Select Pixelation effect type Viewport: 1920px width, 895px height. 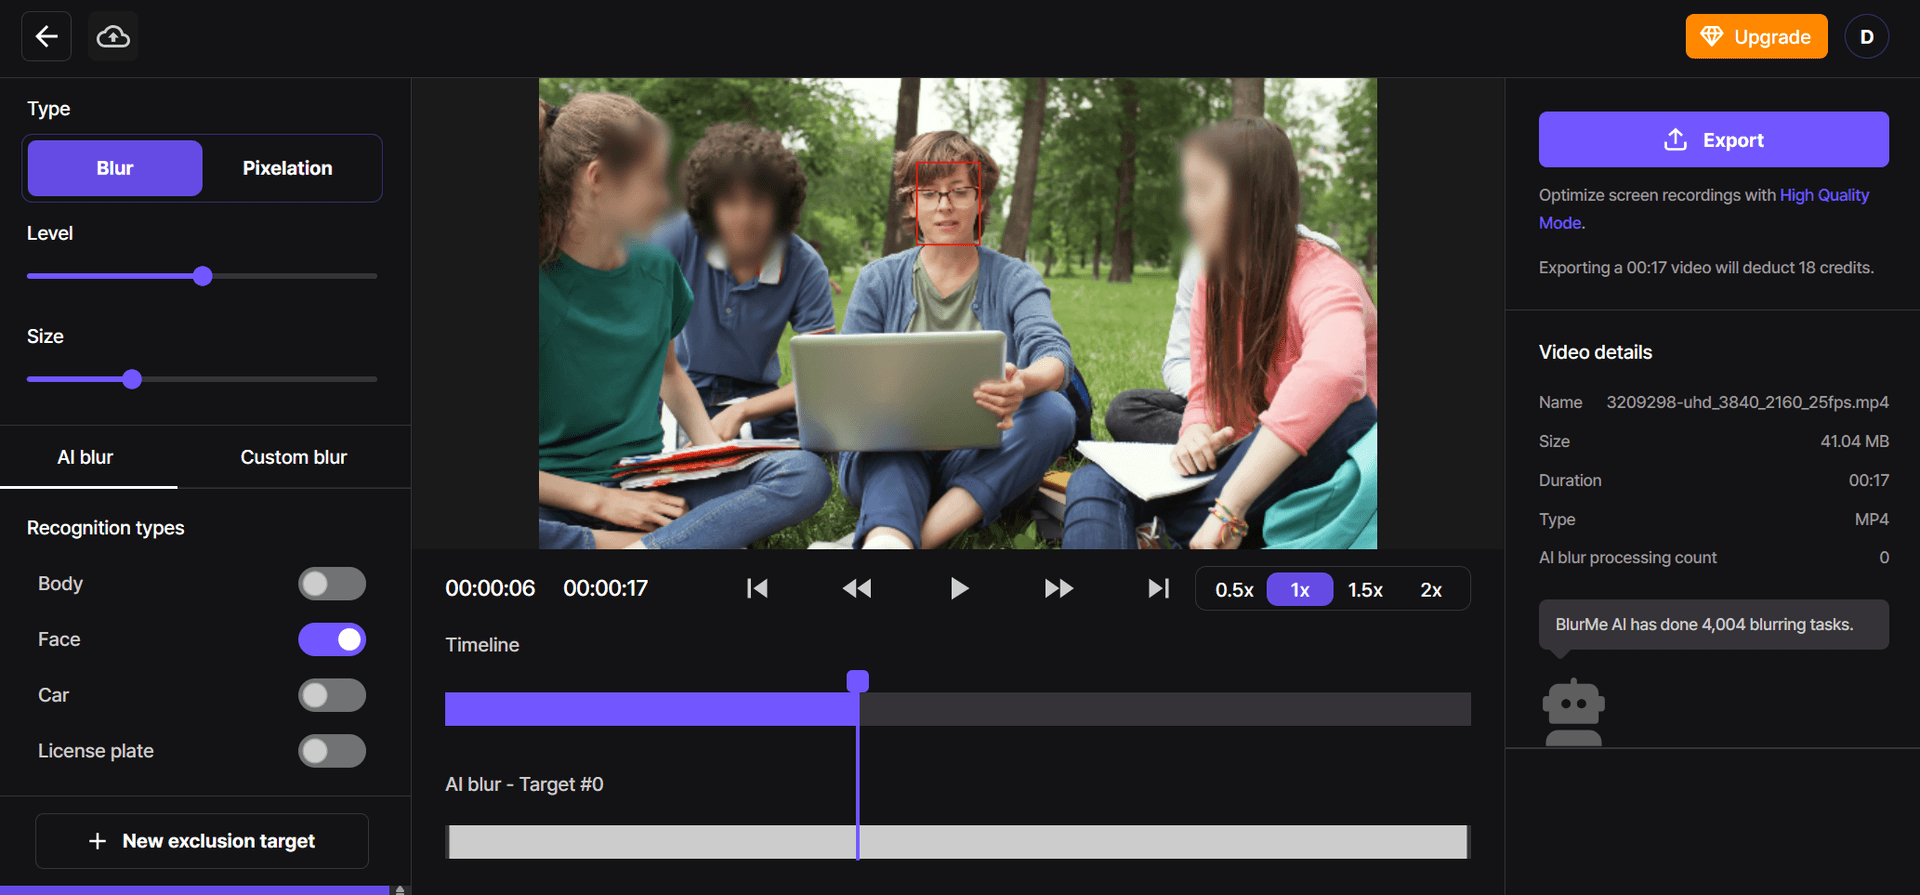tap(288, 168)
